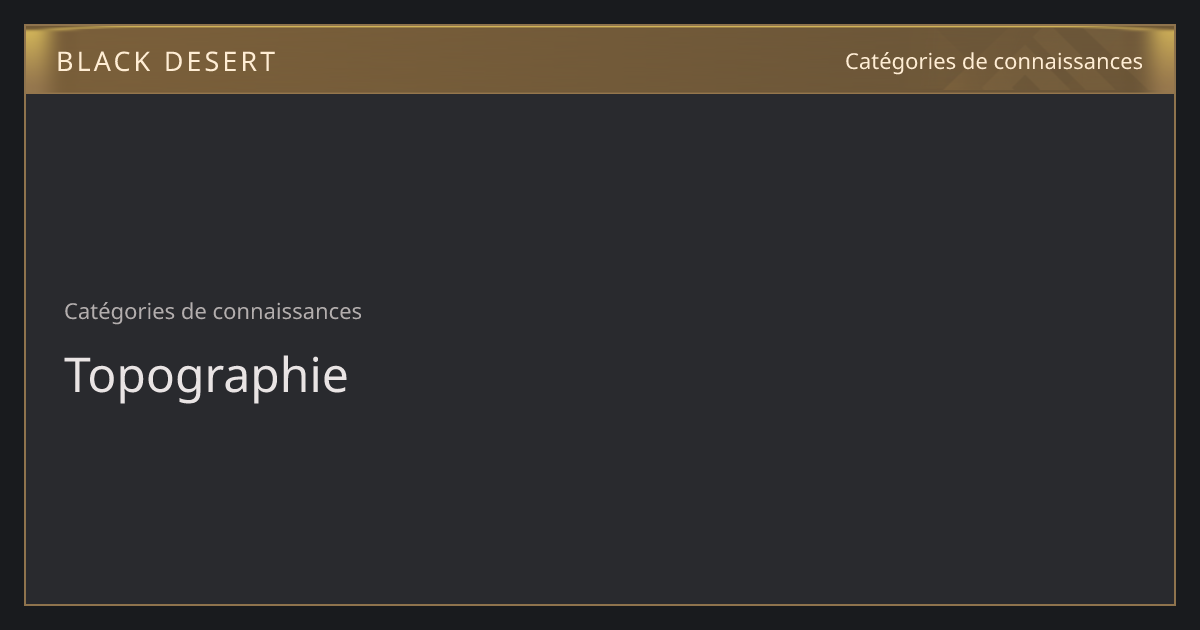Screen dimensions: 1200x630
Task: Open Catégories de connaissances in the header
Action: click(x=993, y=62)
